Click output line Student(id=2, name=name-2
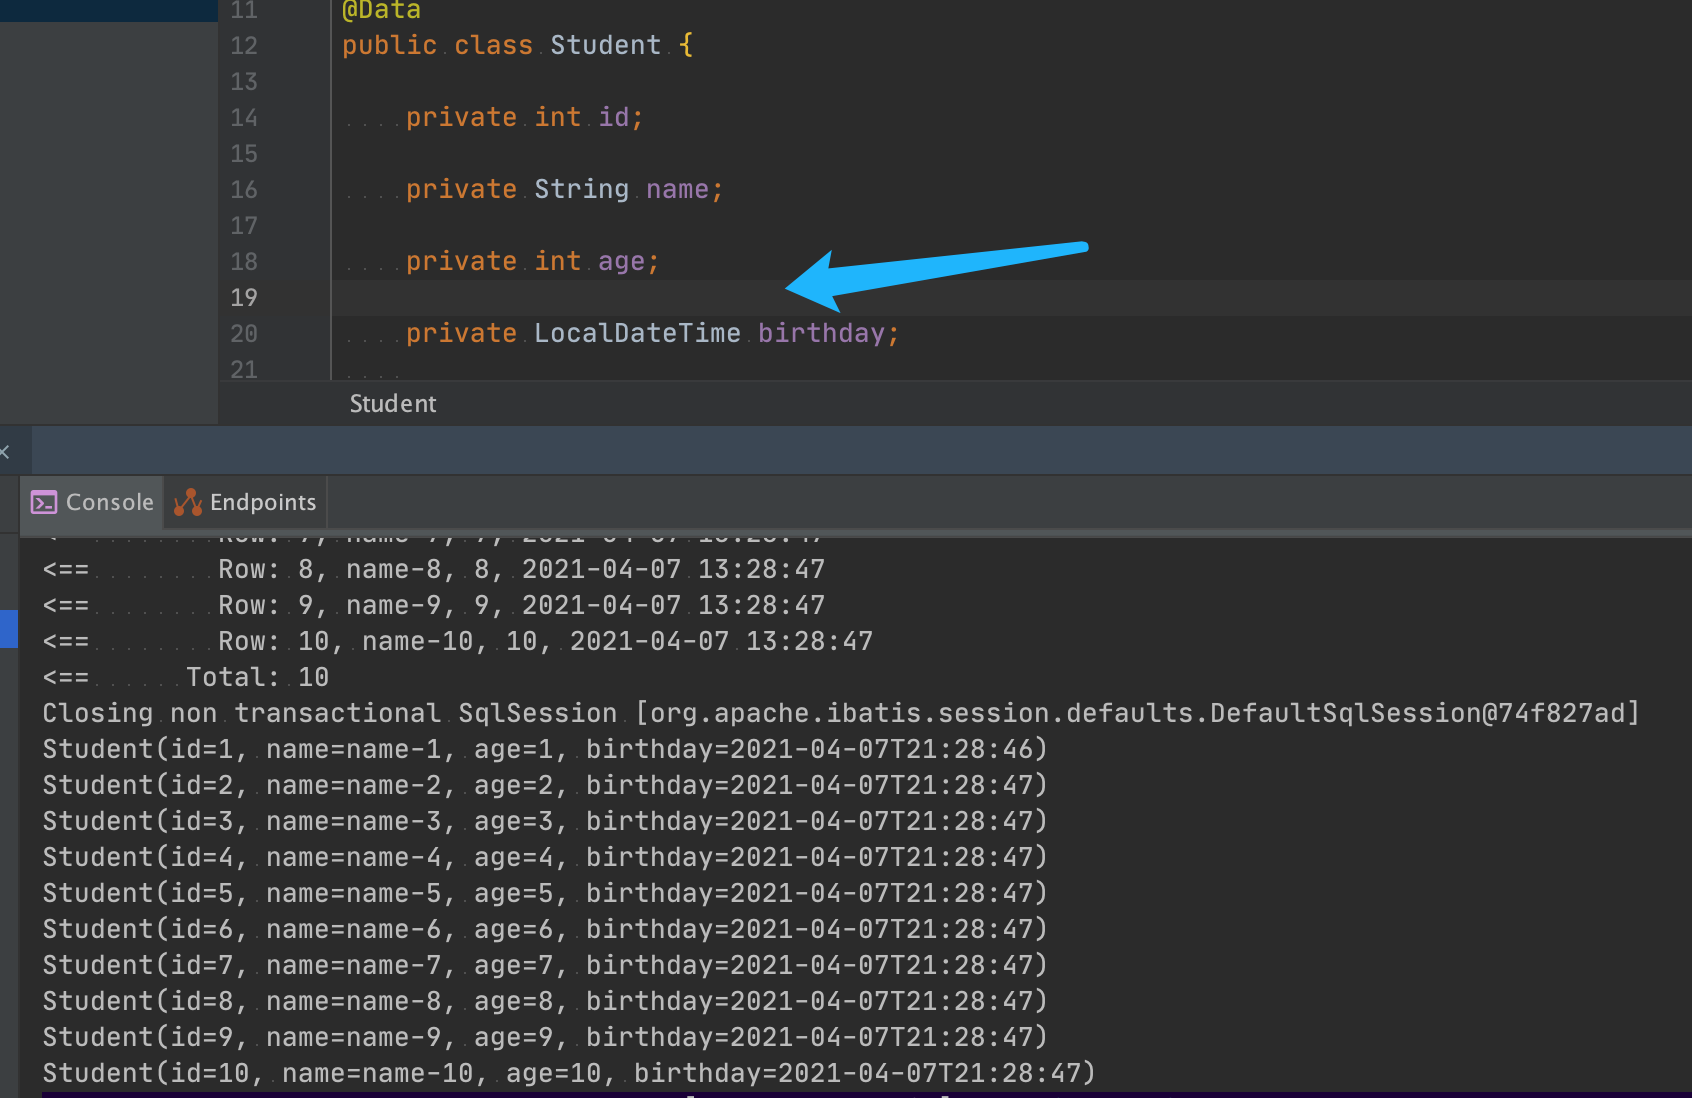The width and height of the screenshot is (1692, 1098). (x=545, y=785)
